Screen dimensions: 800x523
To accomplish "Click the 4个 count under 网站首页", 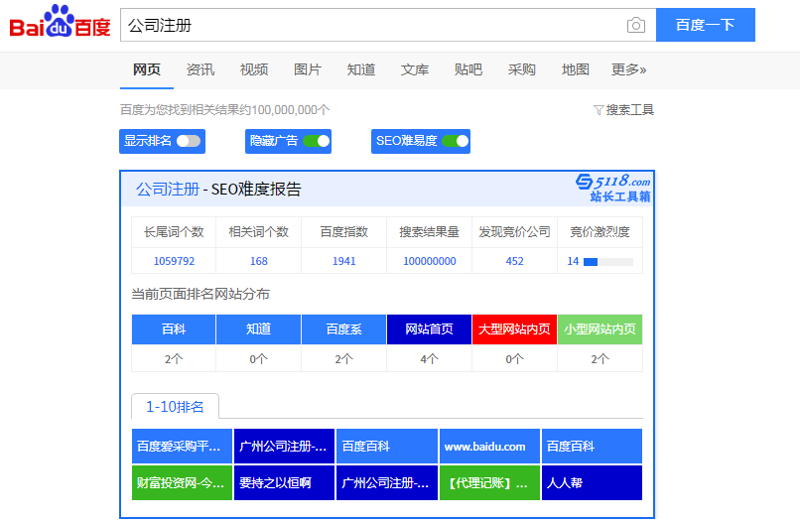I will (429, 359).
